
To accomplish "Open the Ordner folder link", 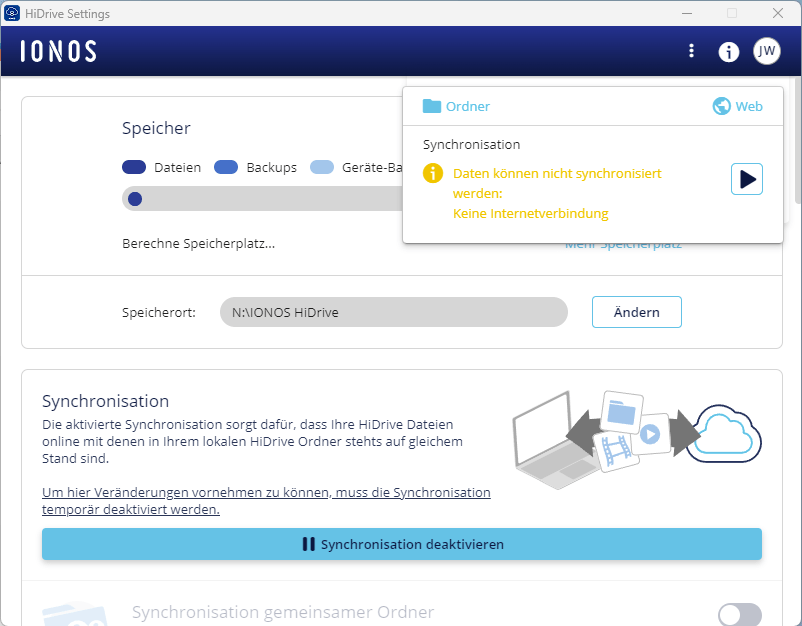I will coord(457,106).
